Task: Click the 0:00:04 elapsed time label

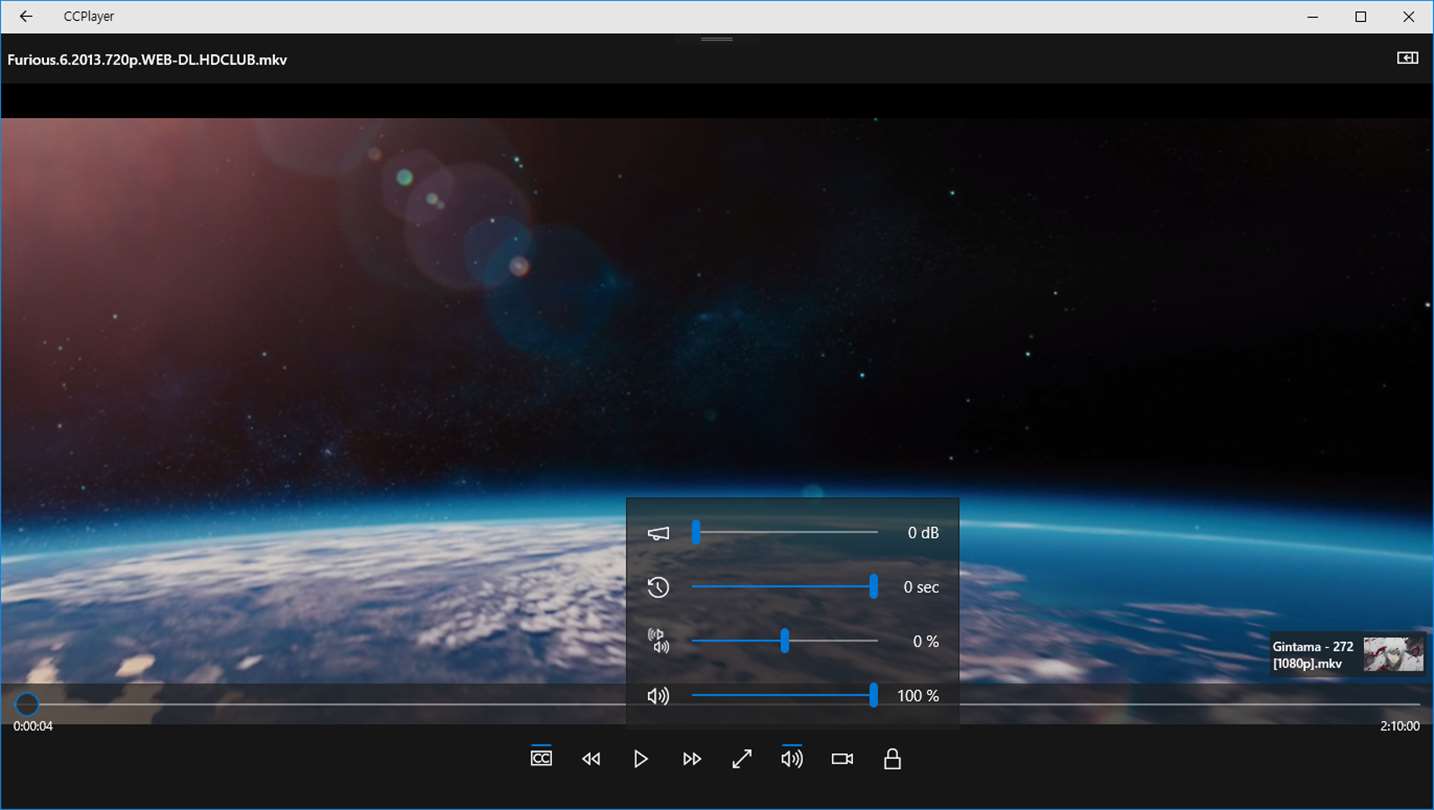Action: [x=33, y=726]
